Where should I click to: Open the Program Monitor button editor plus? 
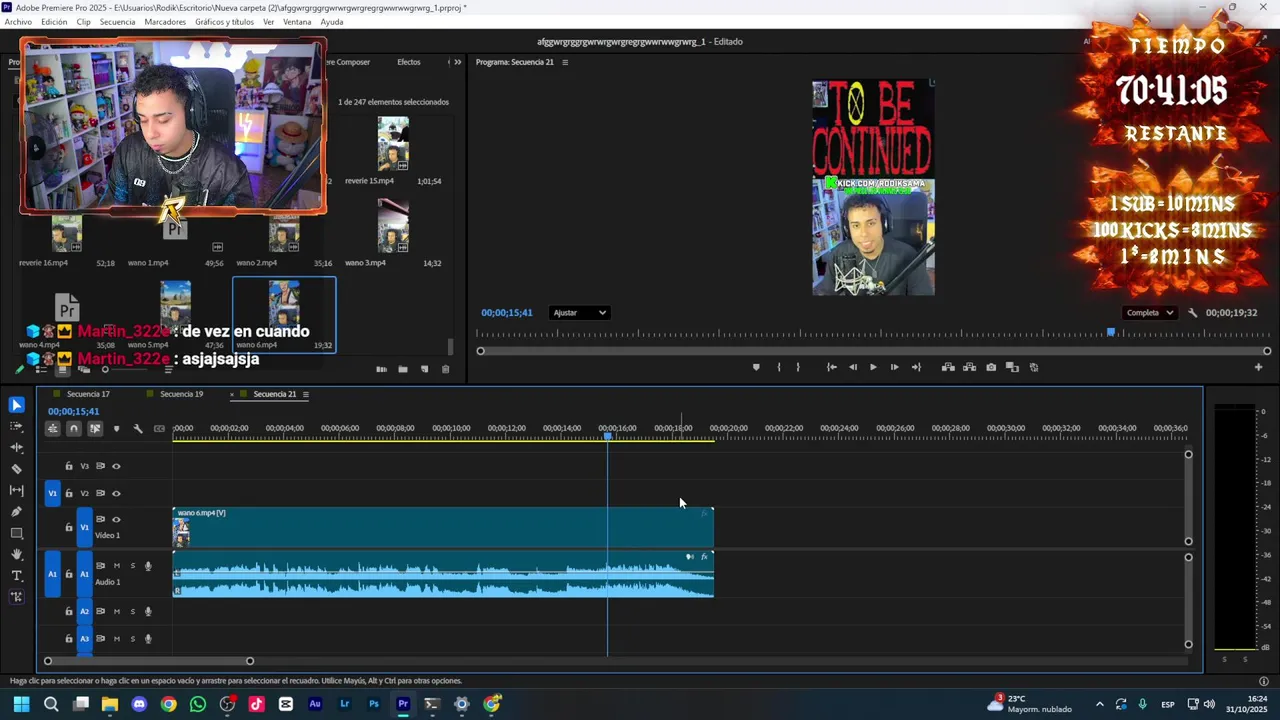1258,367
